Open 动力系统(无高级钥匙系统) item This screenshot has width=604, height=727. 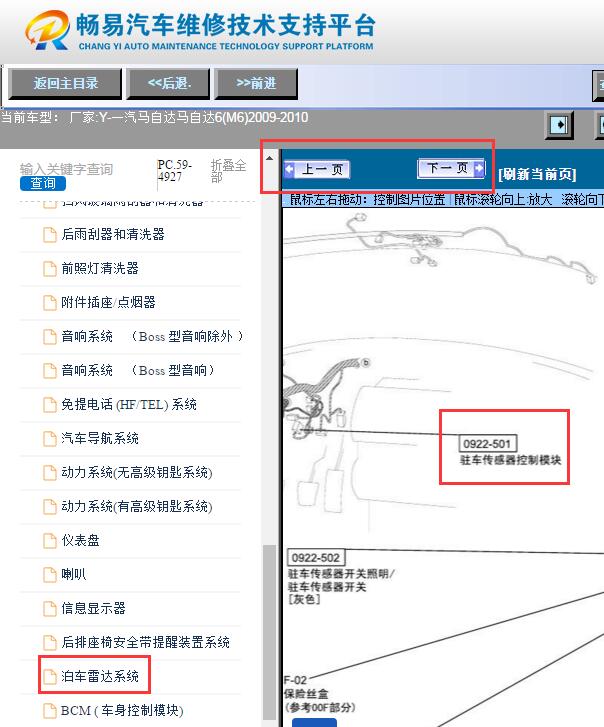(137, 472)
